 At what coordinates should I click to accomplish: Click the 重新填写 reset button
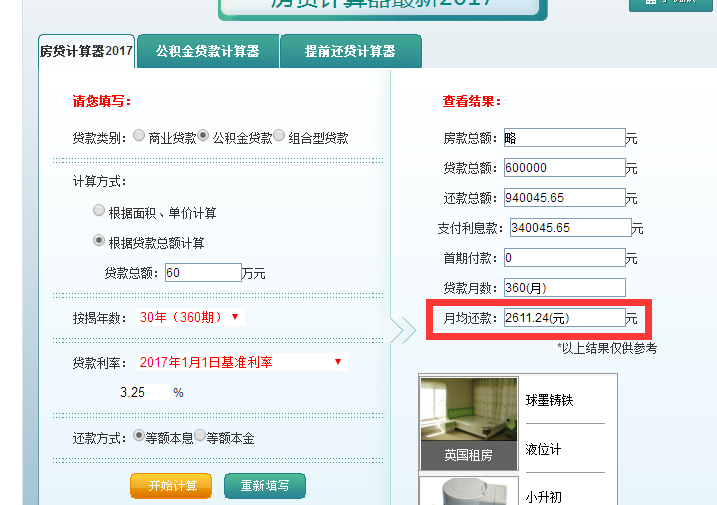point(265,486)
